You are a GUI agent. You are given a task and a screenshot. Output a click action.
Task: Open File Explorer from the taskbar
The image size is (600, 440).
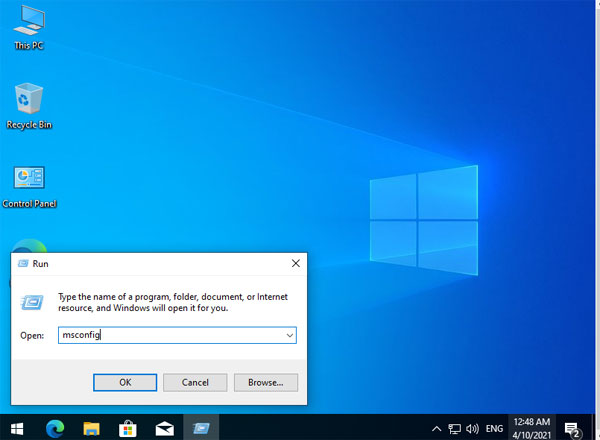tap(90, 427)
